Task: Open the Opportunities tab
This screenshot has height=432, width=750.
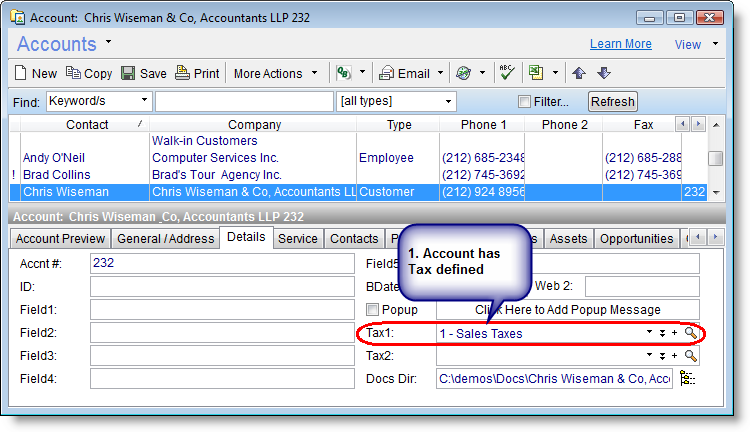Action: [x=636, y=238]
